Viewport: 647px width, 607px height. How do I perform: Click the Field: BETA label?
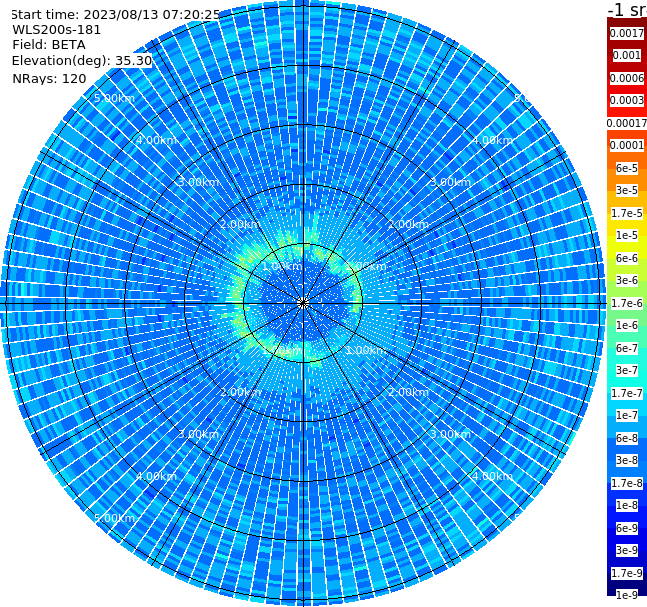[49, 45]
